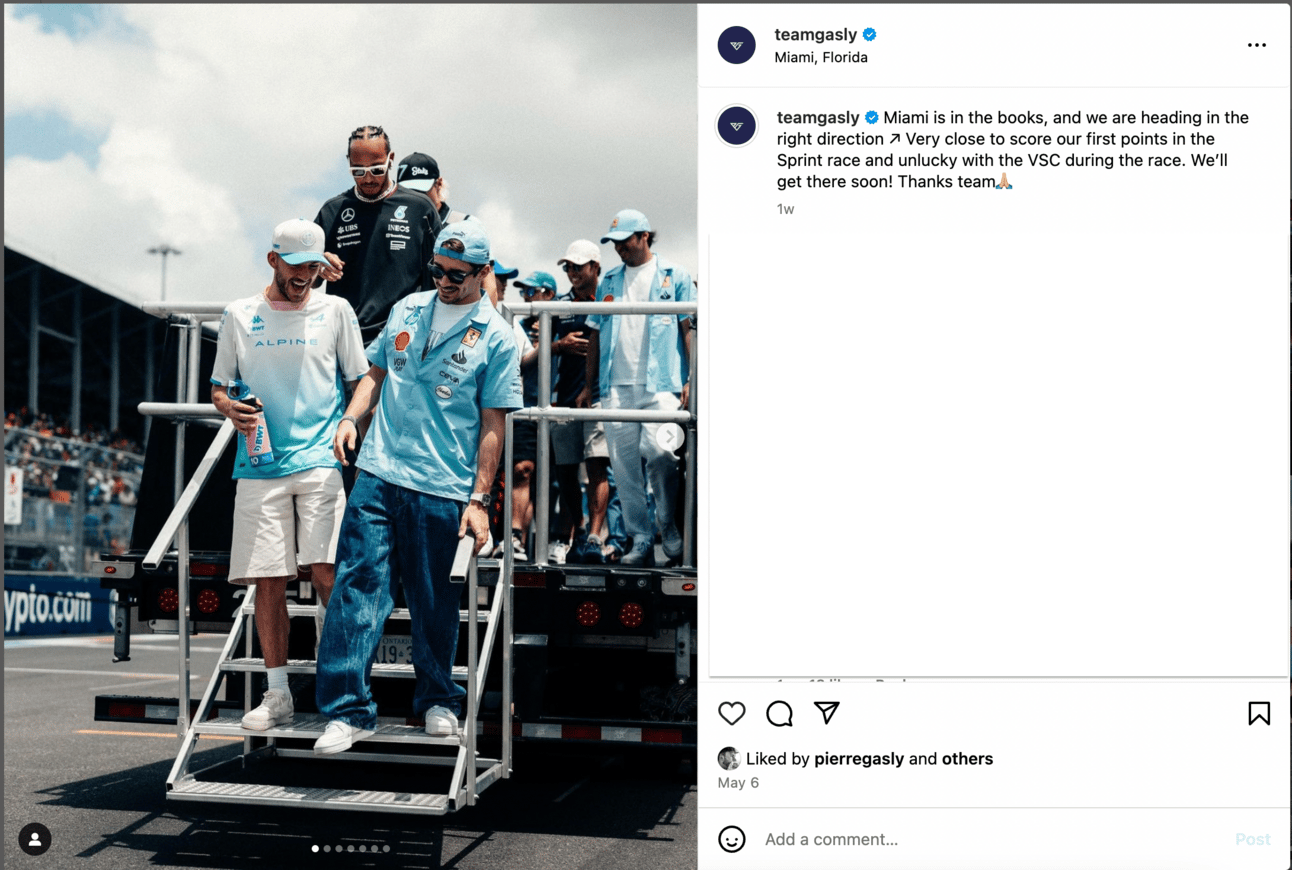Open the Miami, Florida location link
The image size is (1292, 870).
pos(821,58)
